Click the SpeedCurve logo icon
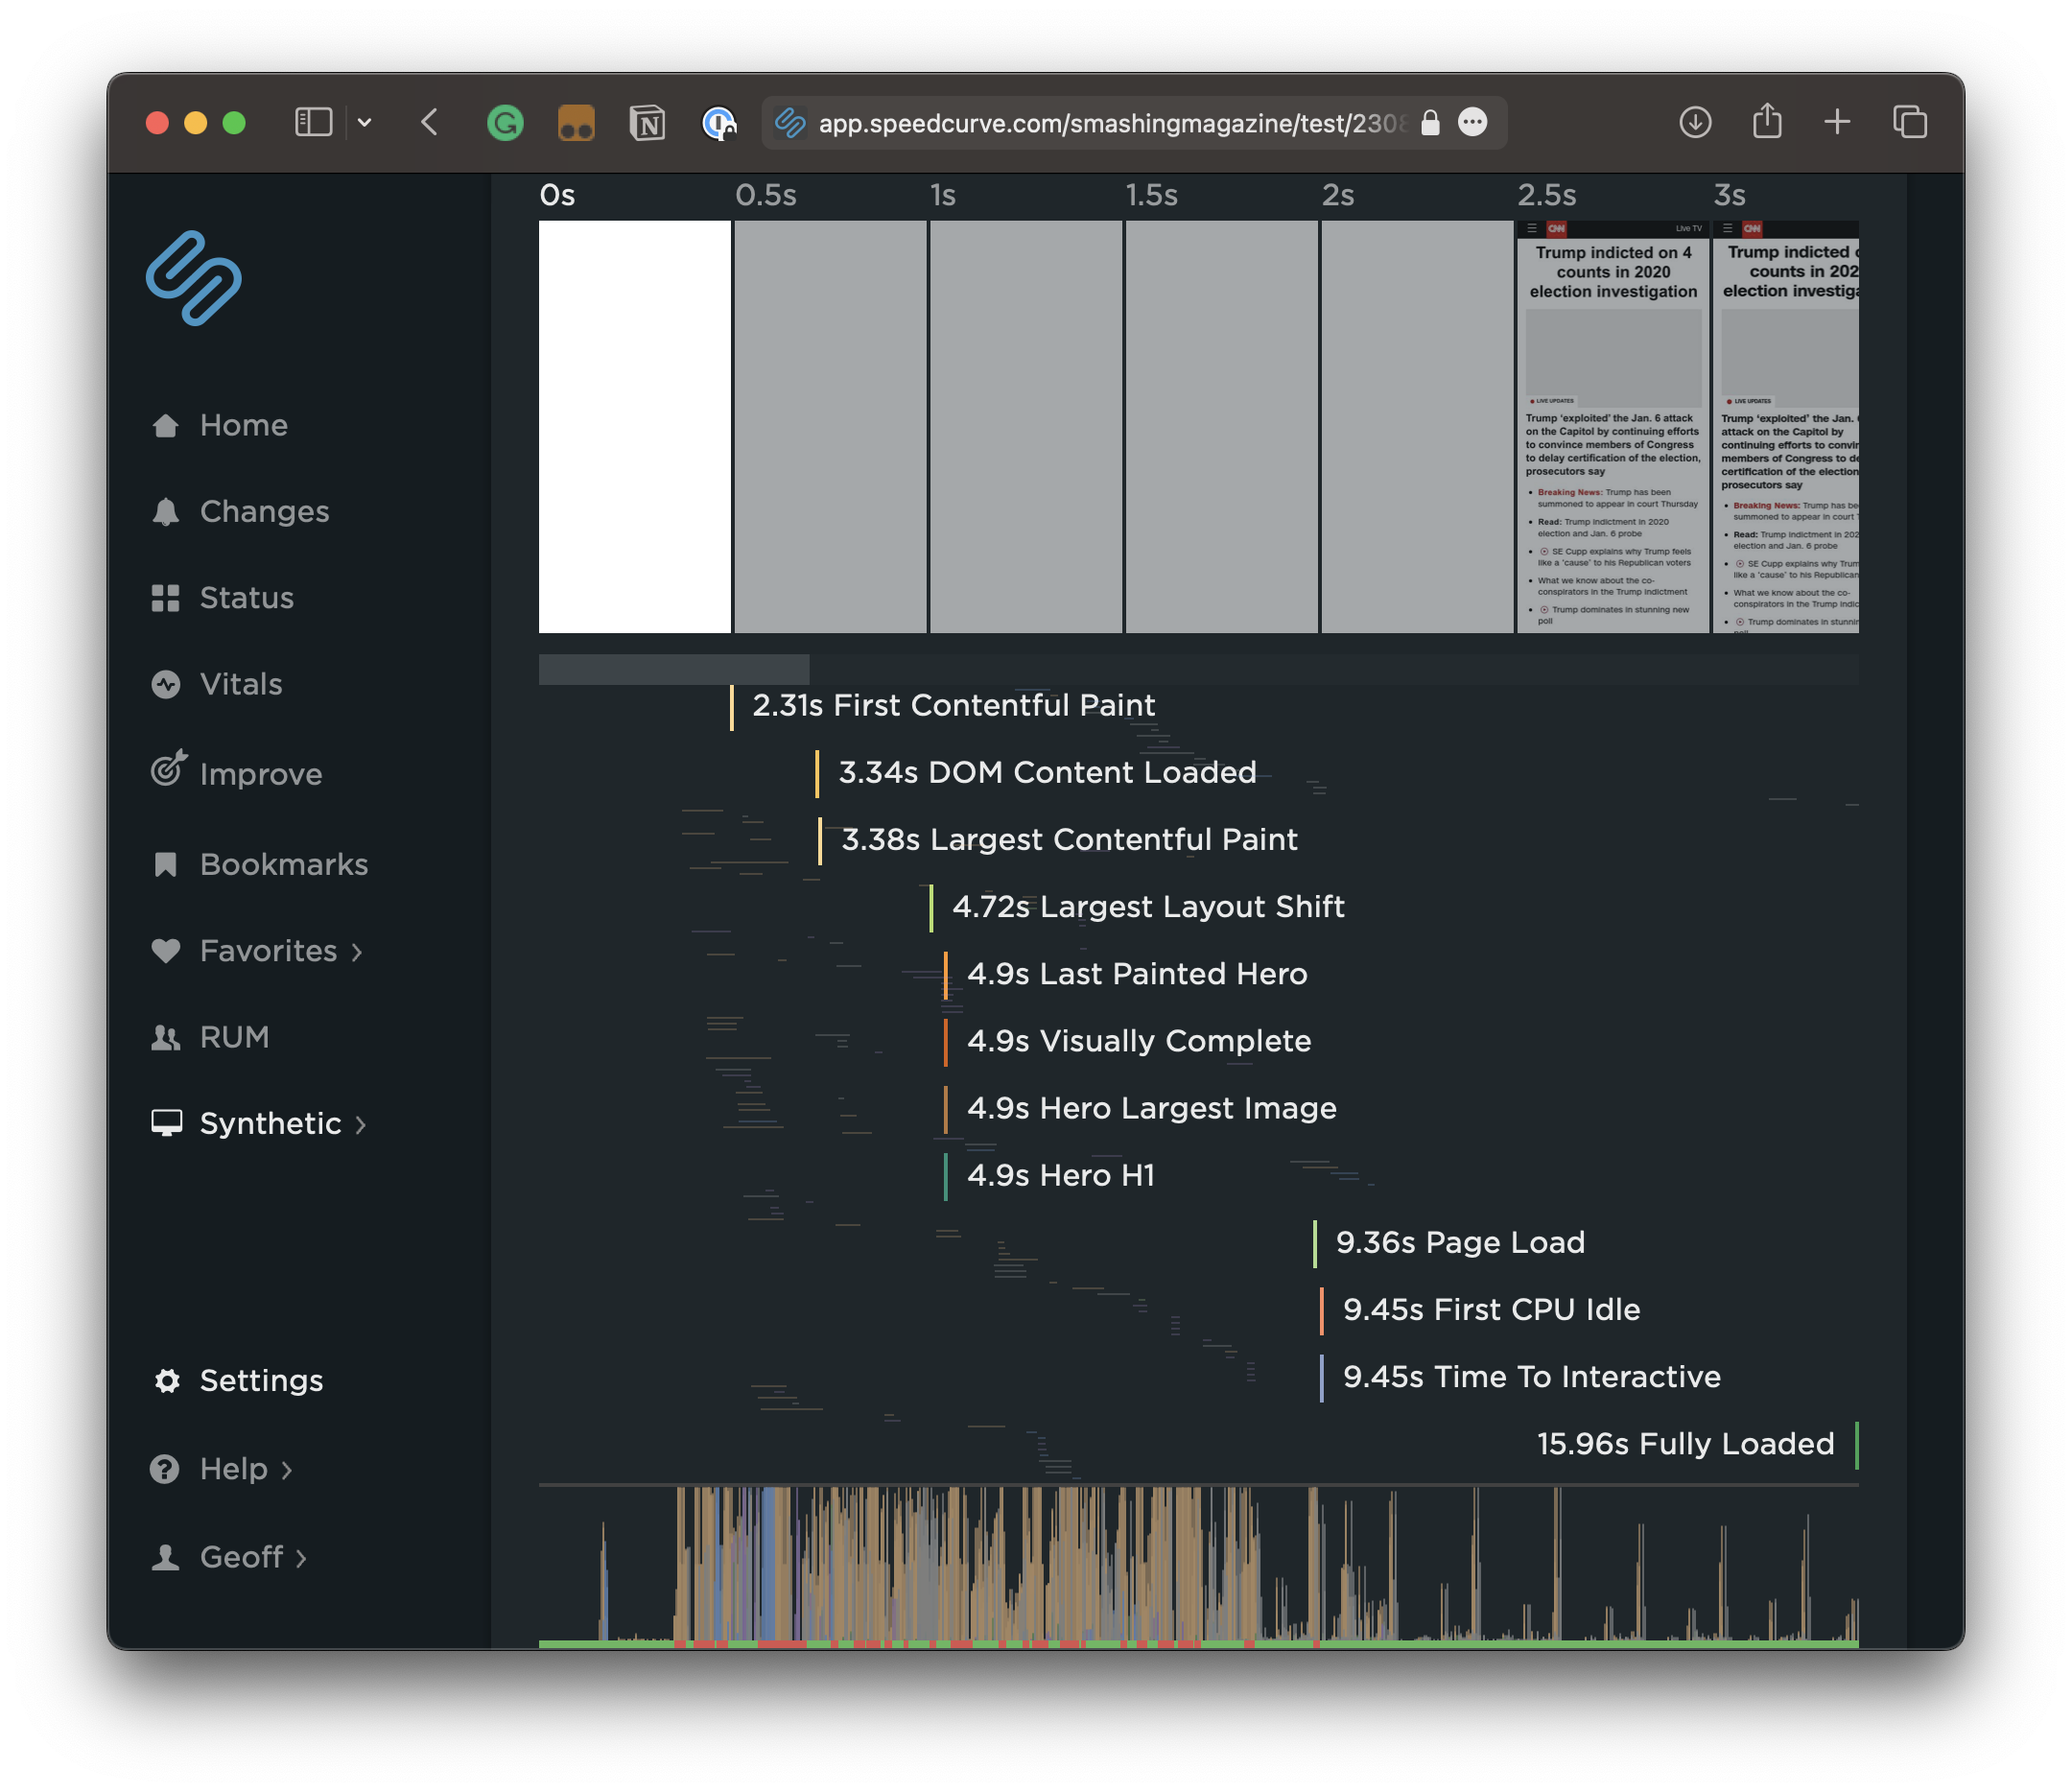The height and width of the screenshot is (1792, 2072). (194, 278)
